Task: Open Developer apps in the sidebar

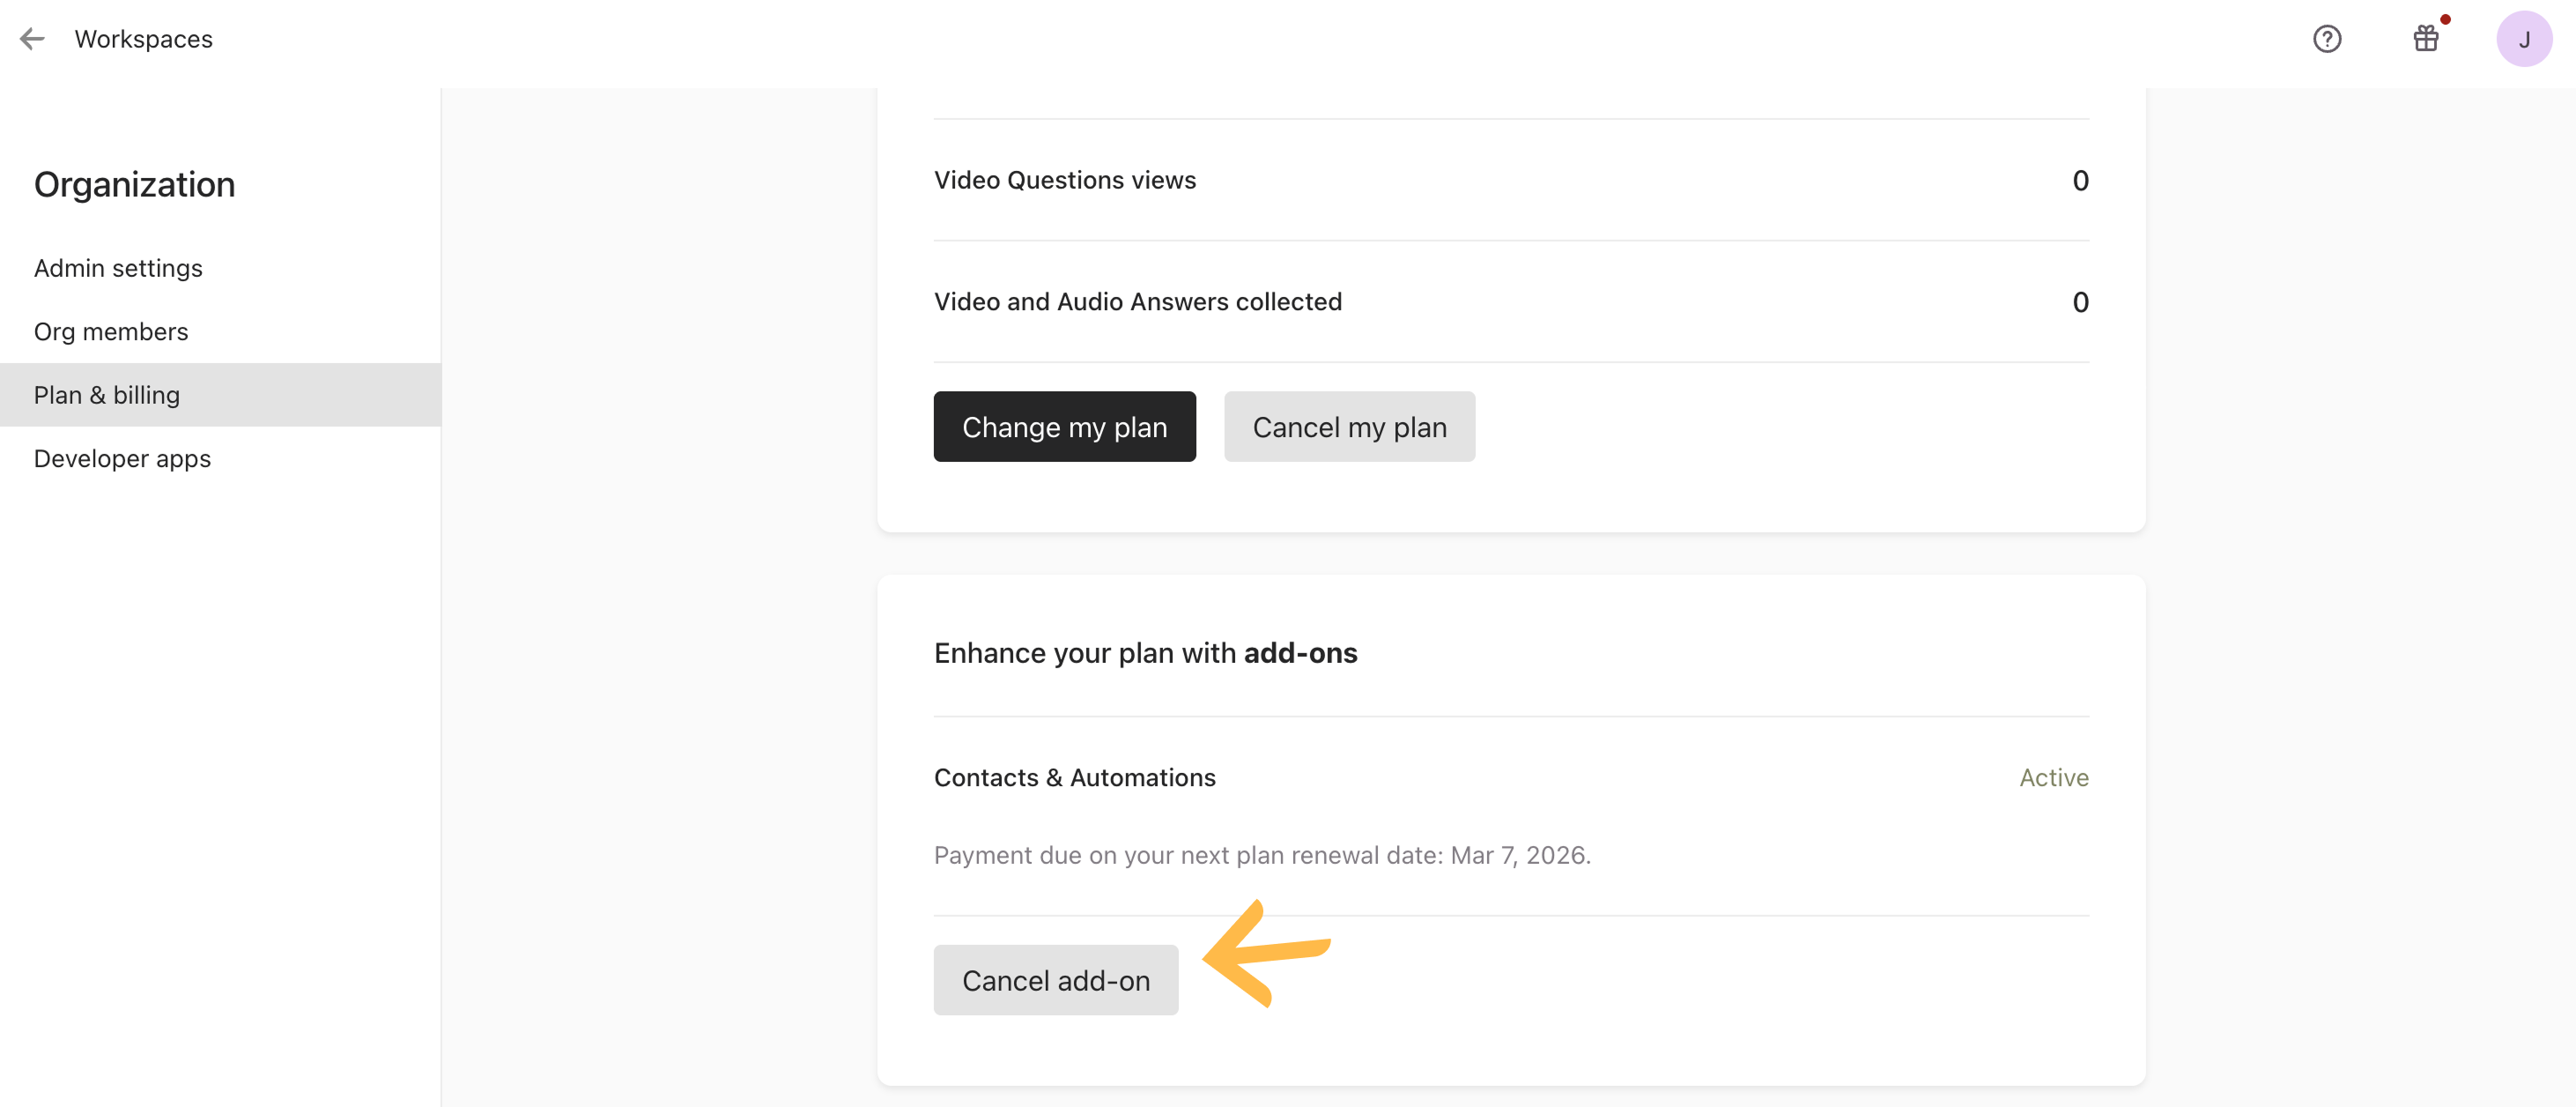Action: point(122,458)
